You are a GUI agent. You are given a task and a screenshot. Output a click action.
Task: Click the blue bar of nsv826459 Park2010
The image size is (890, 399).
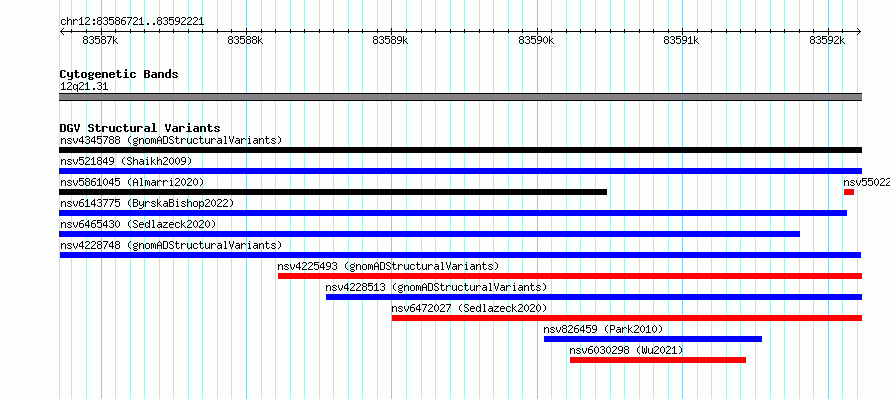653,339
